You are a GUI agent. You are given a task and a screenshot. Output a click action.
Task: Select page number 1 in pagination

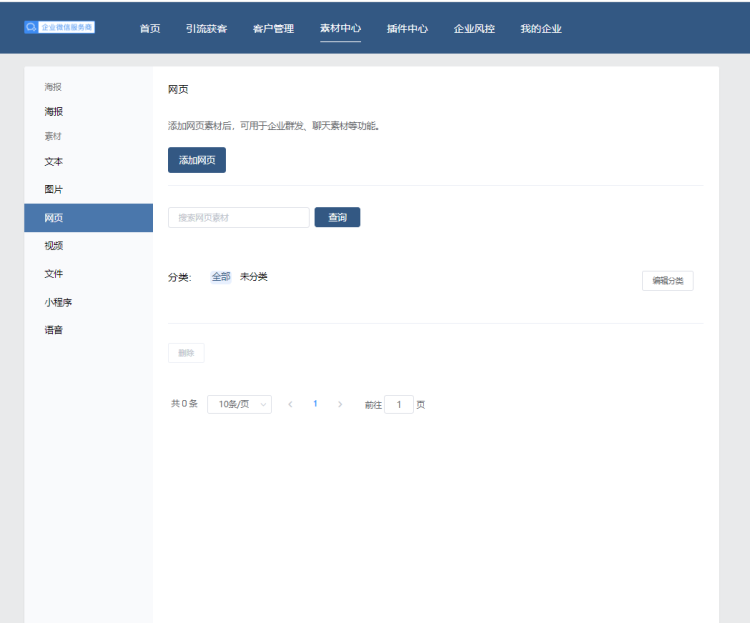pos(315,404)
